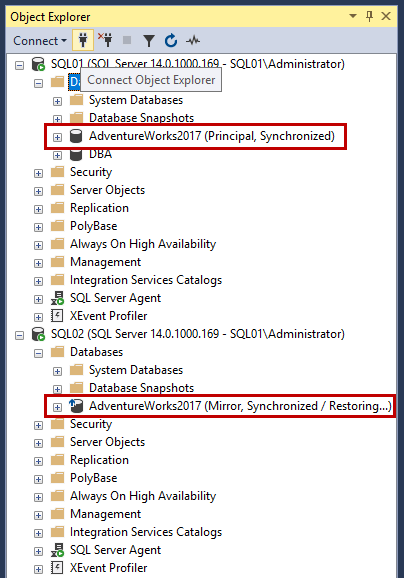
Task: Click XEvent Profiler icon under SQL02
Action: pos(57,568)
